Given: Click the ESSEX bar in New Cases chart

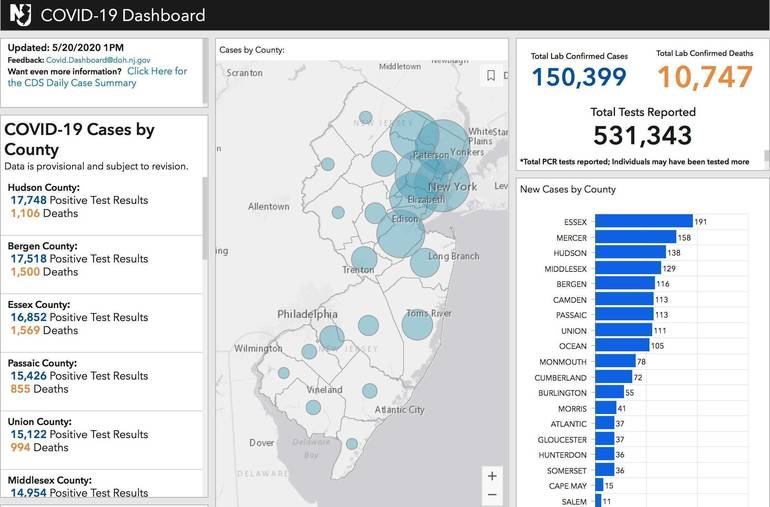Looking at the screenshot, I should click(x=643, y=222).
